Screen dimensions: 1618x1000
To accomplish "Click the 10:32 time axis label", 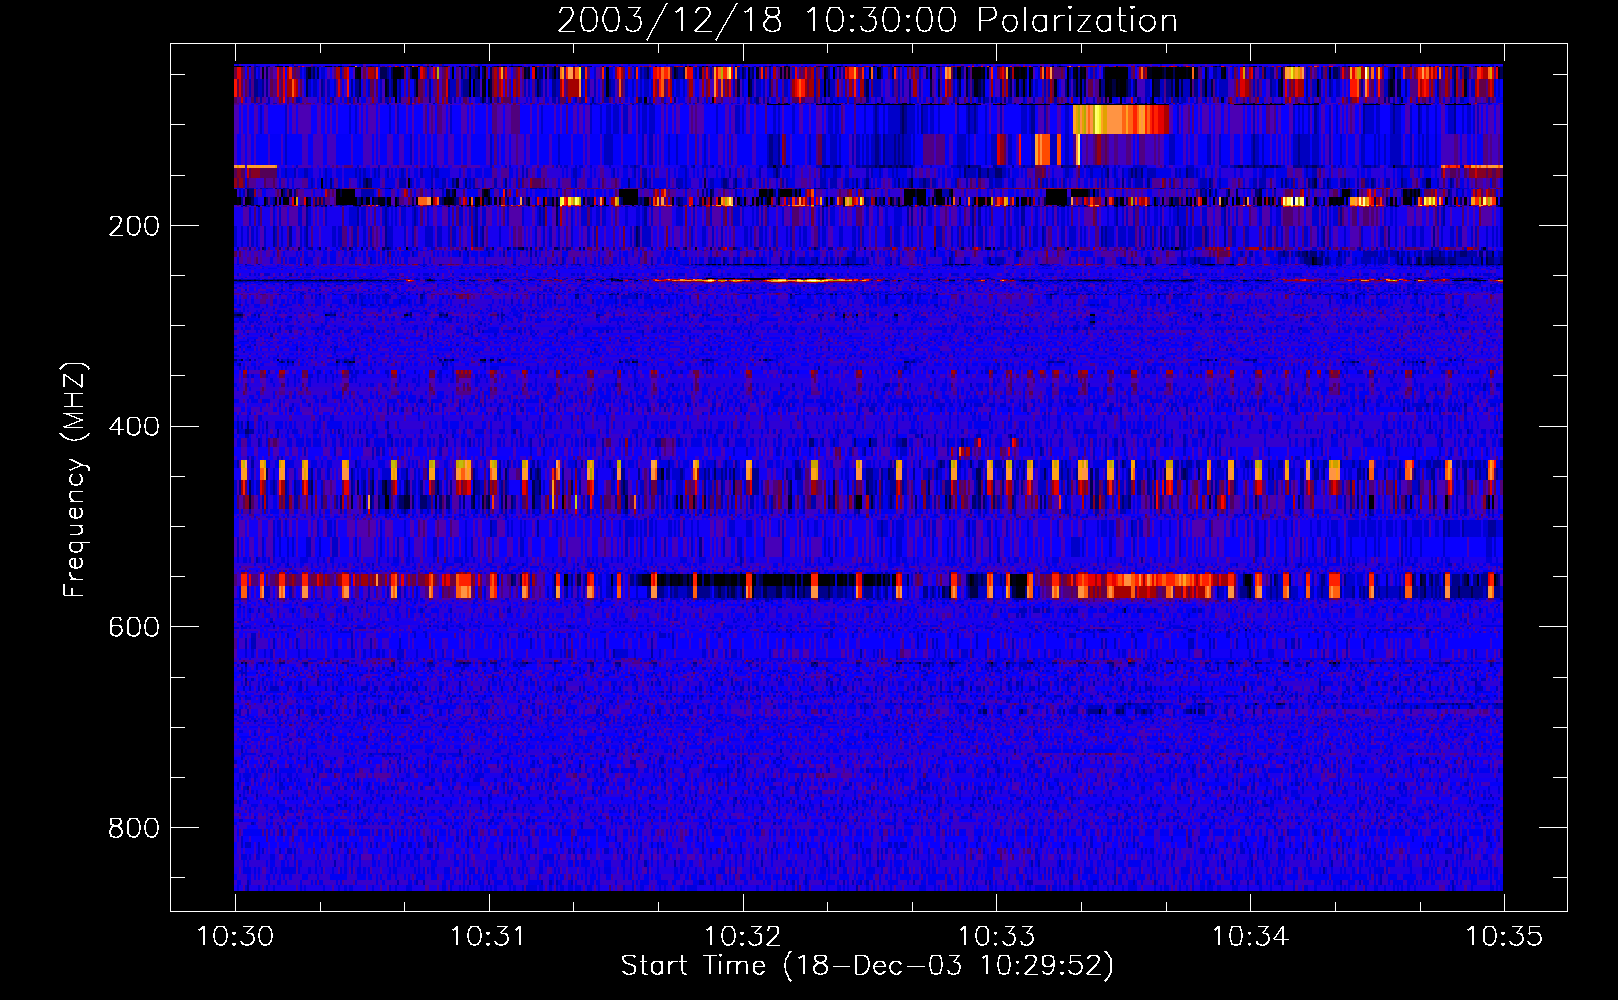I will point(742,937).
